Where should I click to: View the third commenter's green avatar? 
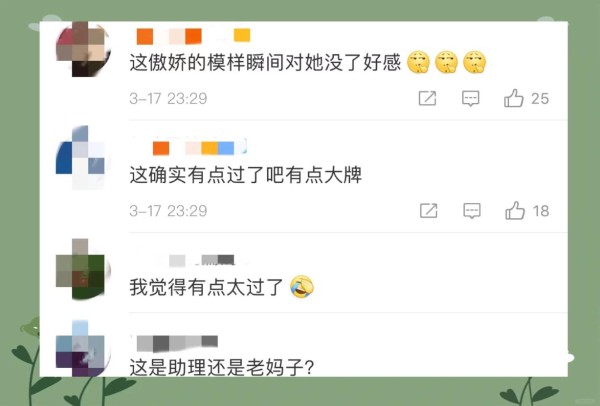tap(83, 269)
